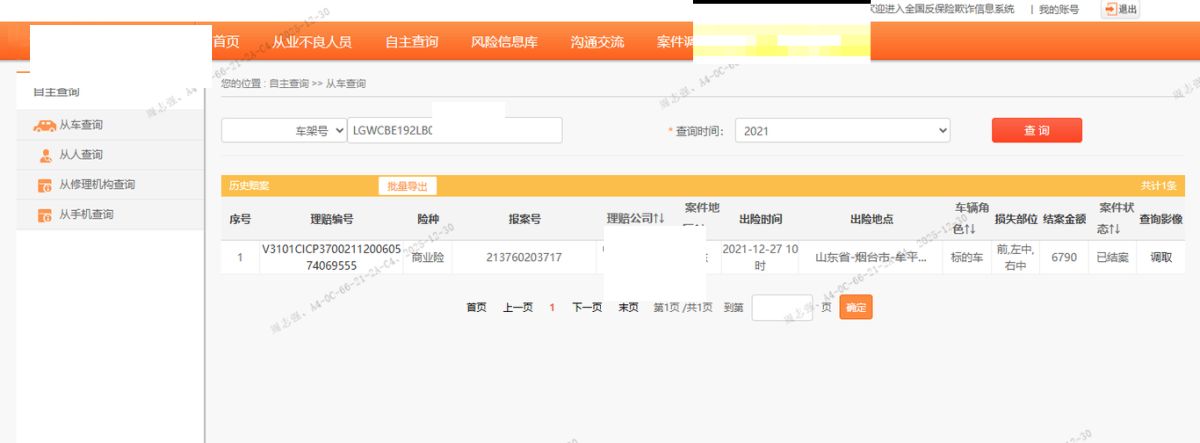Click the page number input field

(782, 308)
